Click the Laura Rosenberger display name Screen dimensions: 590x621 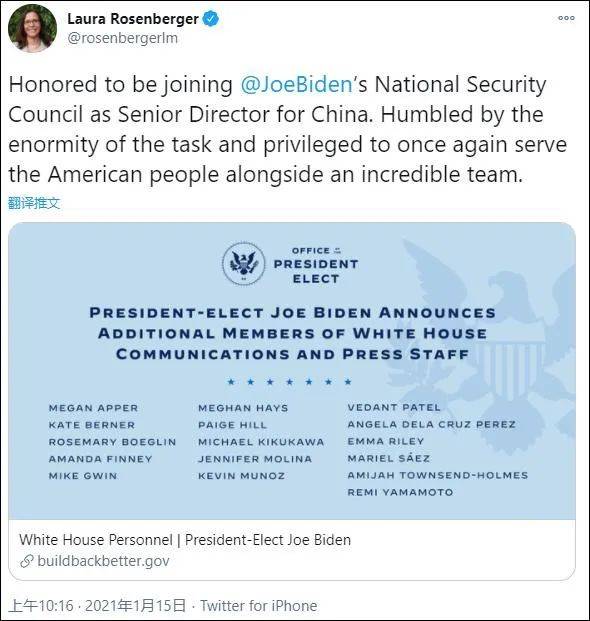133,19
